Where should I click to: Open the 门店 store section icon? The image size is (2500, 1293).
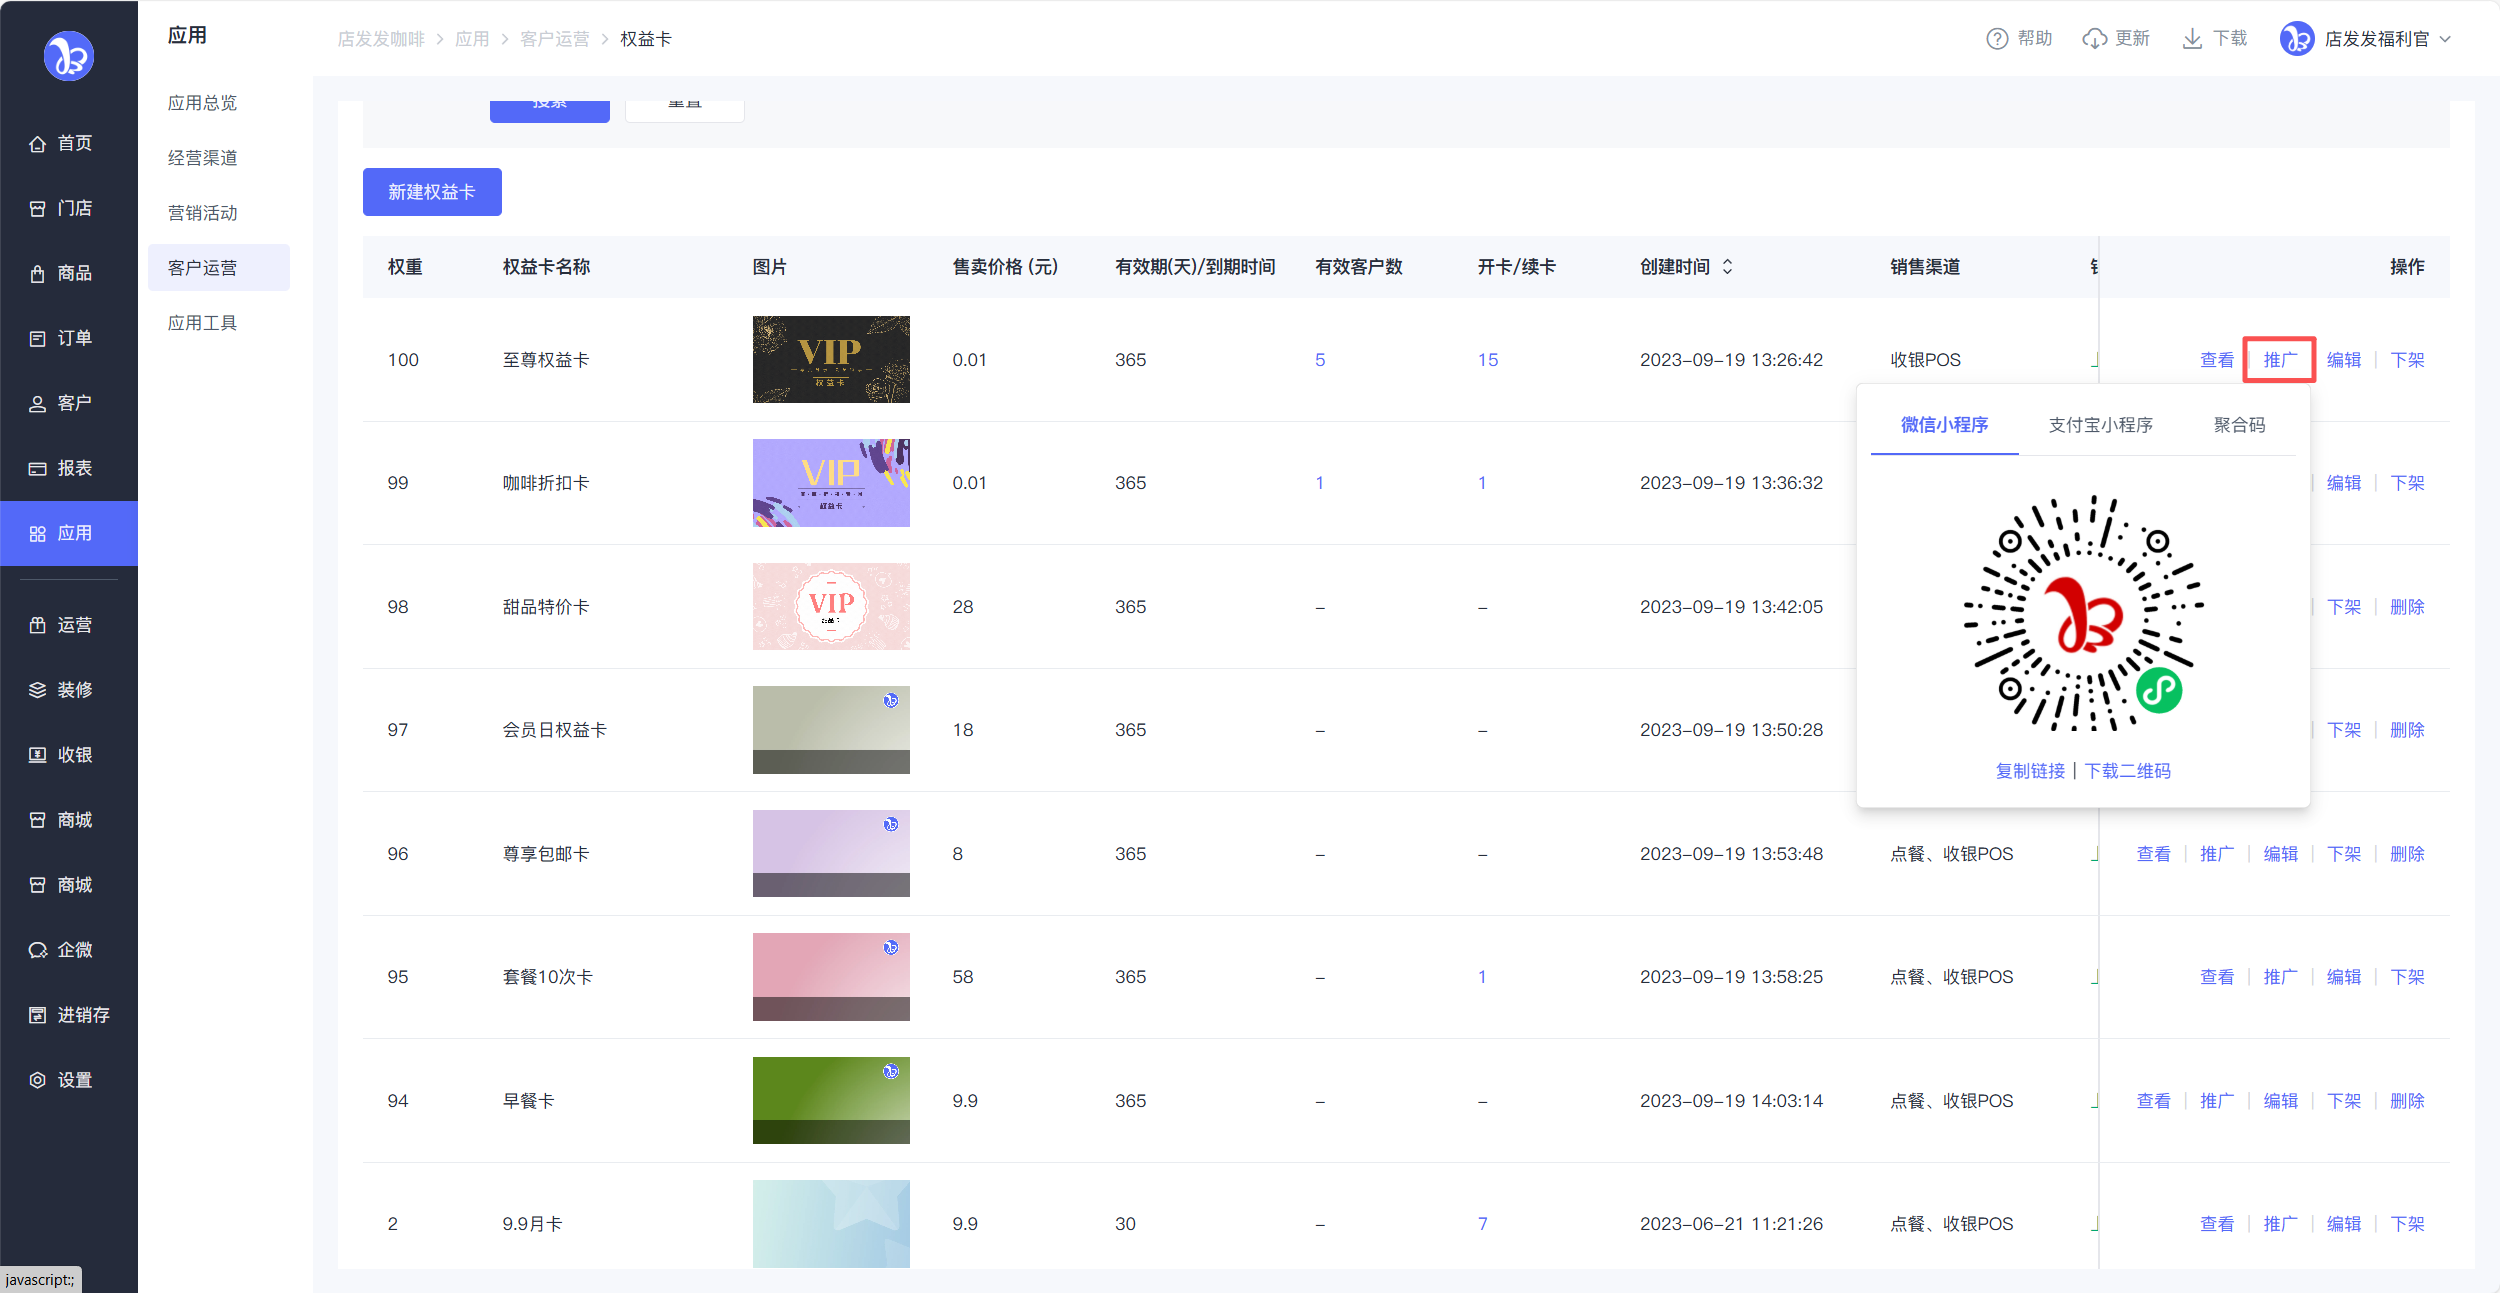click(x=38, y=209)
